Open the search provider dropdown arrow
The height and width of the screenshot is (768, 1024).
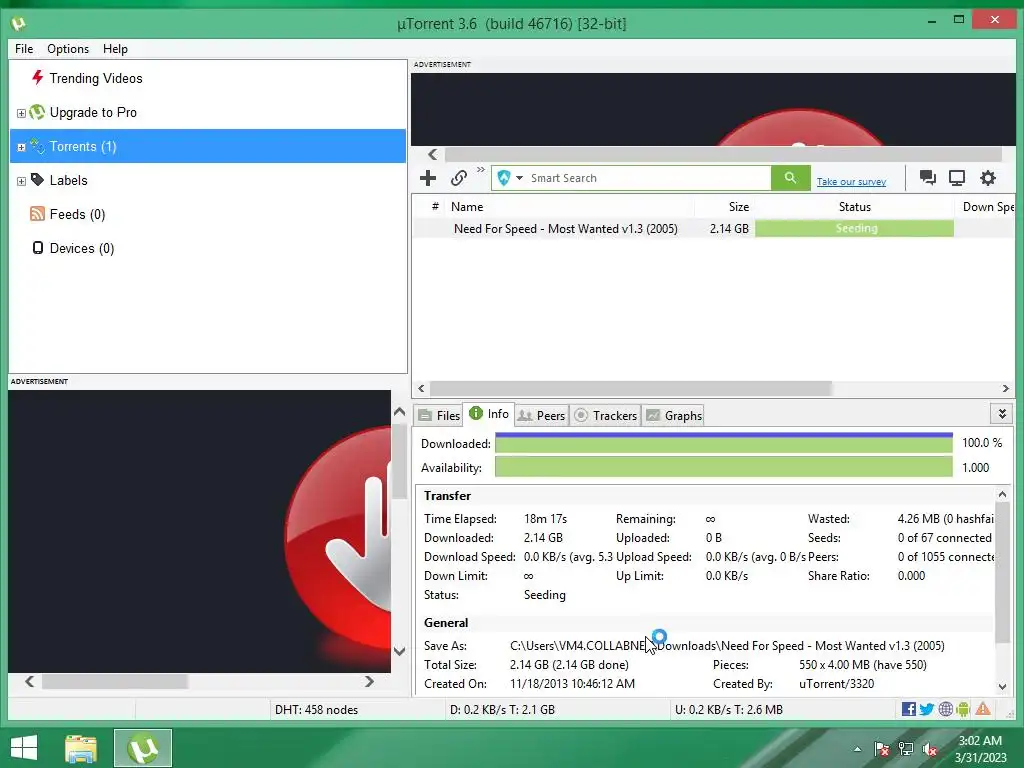[520, 178]
